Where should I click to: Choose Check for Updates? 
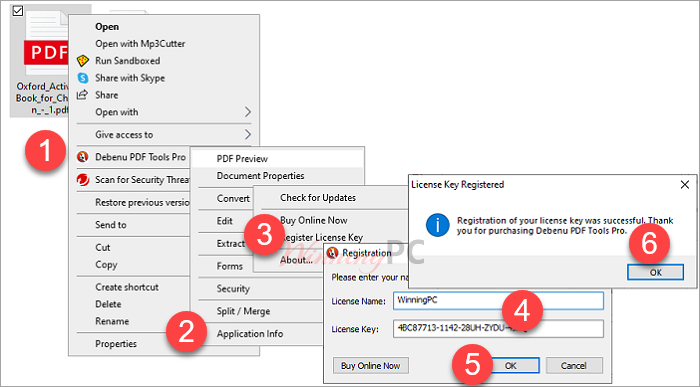coord(318,198)
